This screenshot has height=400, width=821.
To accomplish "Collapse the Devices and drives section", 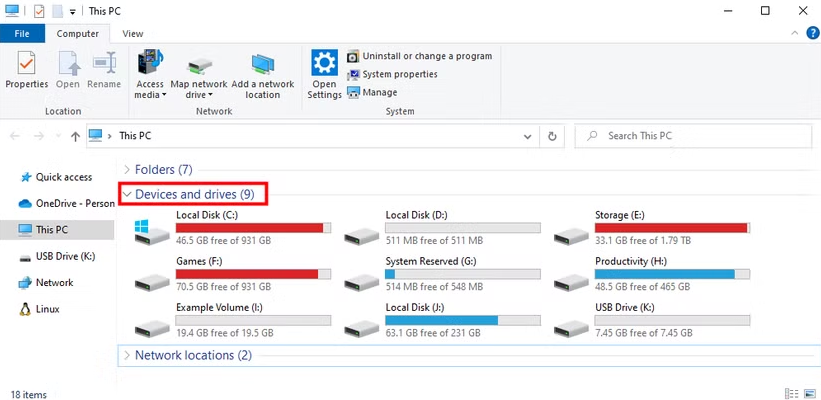I will tap(126, 194).
